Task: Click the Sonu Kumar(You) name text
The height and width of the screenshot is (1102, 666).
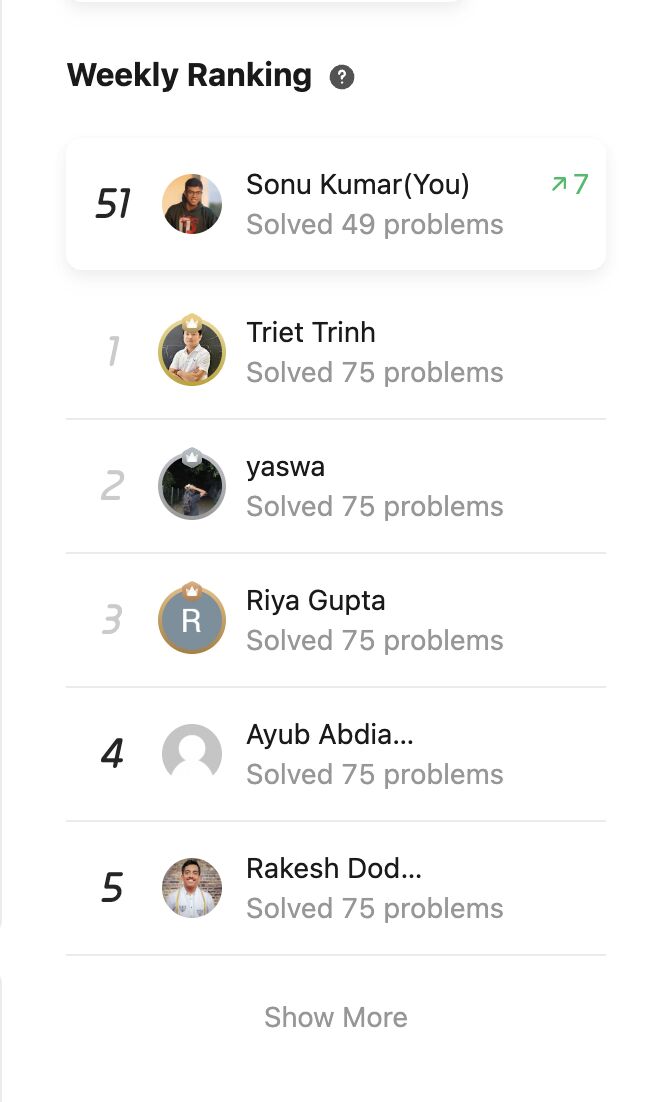Action: tap(358, 185)
